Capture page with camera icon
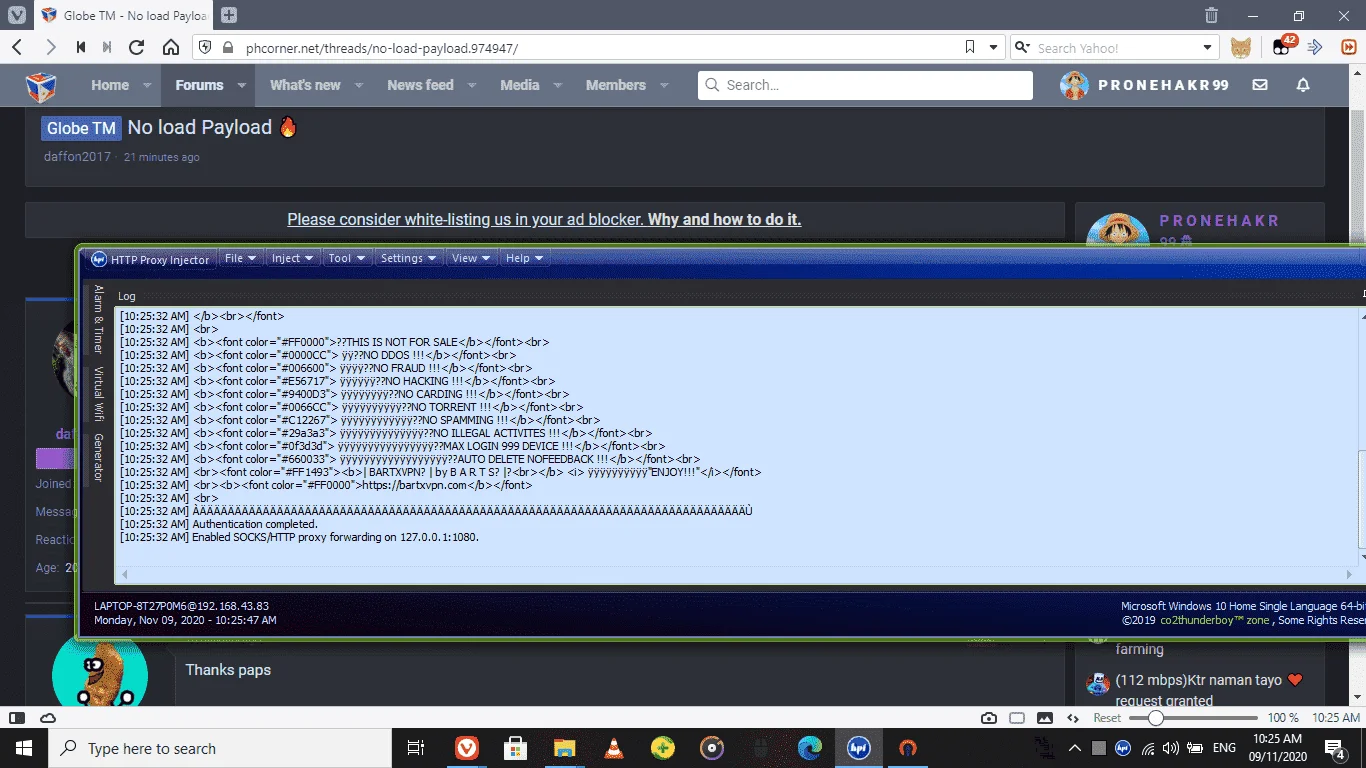Viewport: 1366px width, 768px height. [x=989, y=718]
